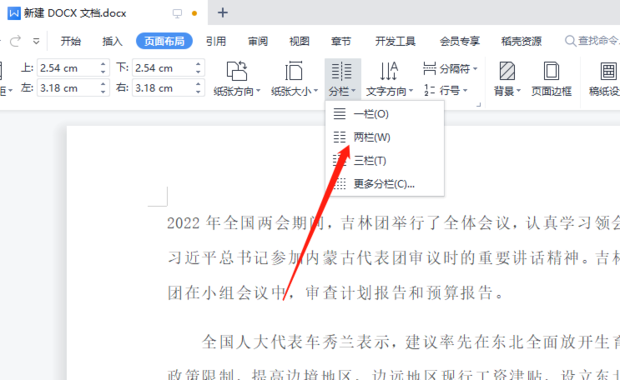
Task: Open a new tab with plus button
Action: (223, 13)
